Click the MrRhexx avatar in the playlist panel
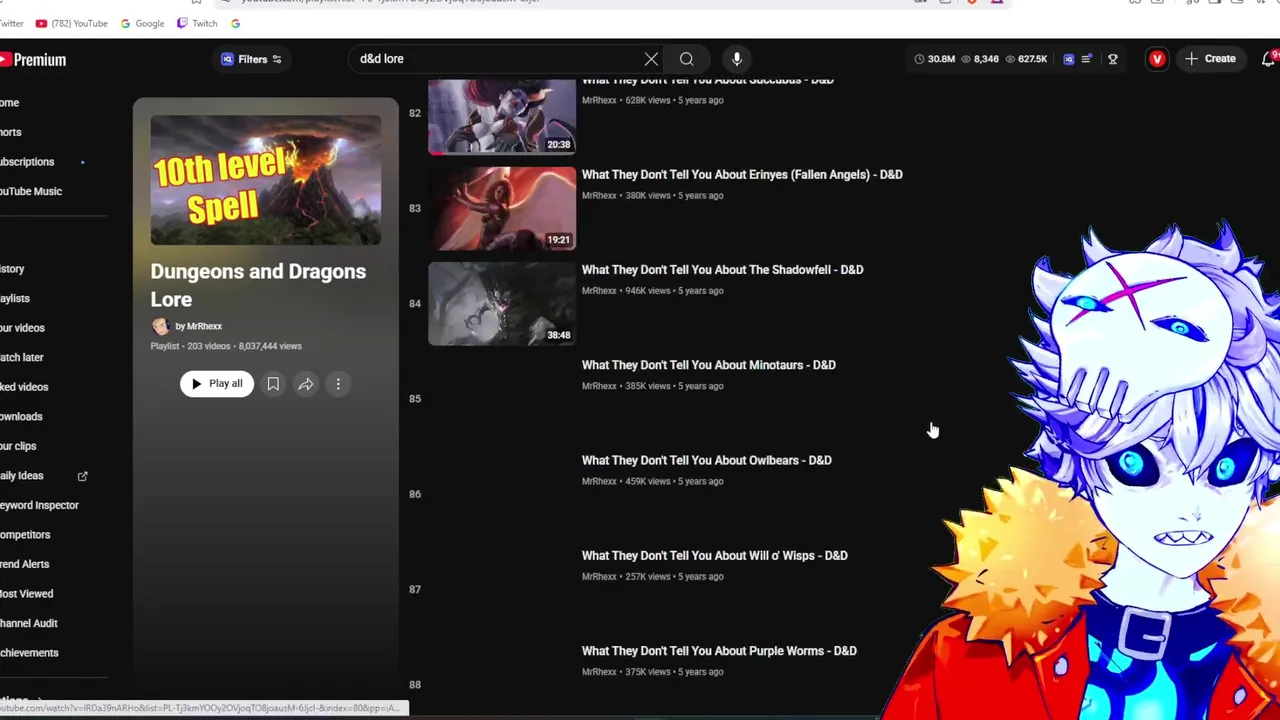1280x720 pixels. (160, 326)
